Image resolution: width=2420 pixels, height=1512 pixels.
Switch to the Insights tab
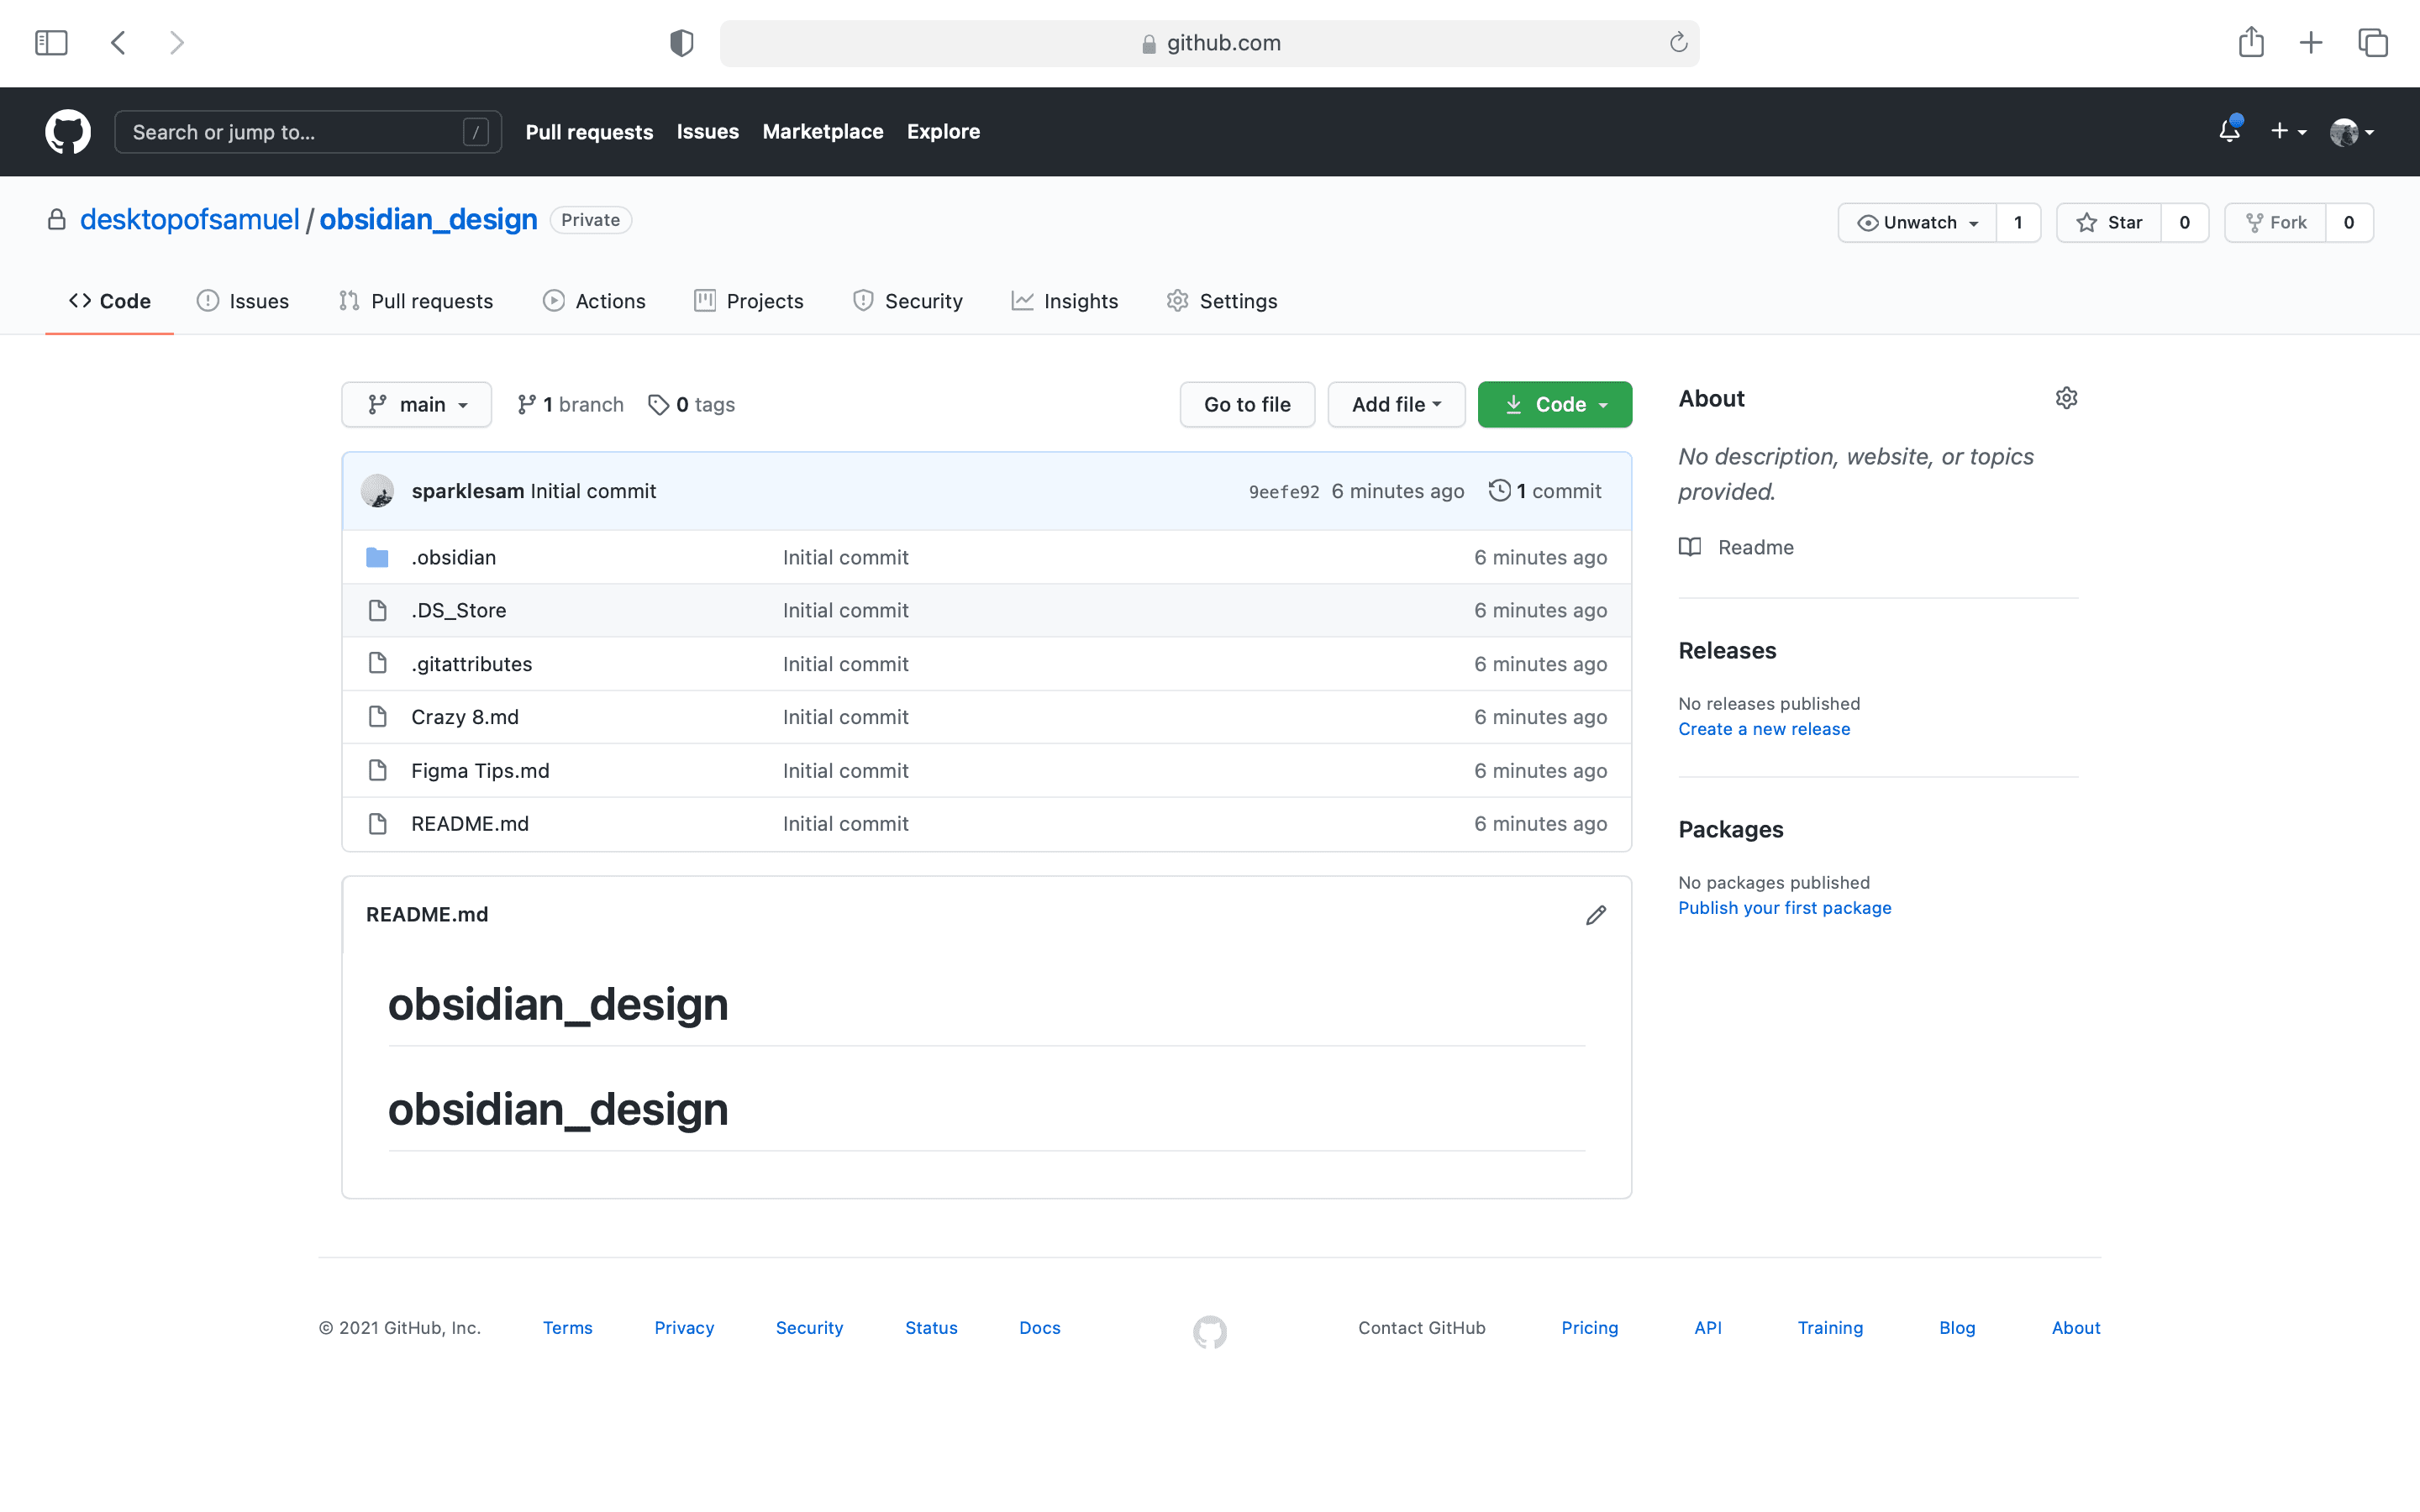click(x=1065, y=301)
